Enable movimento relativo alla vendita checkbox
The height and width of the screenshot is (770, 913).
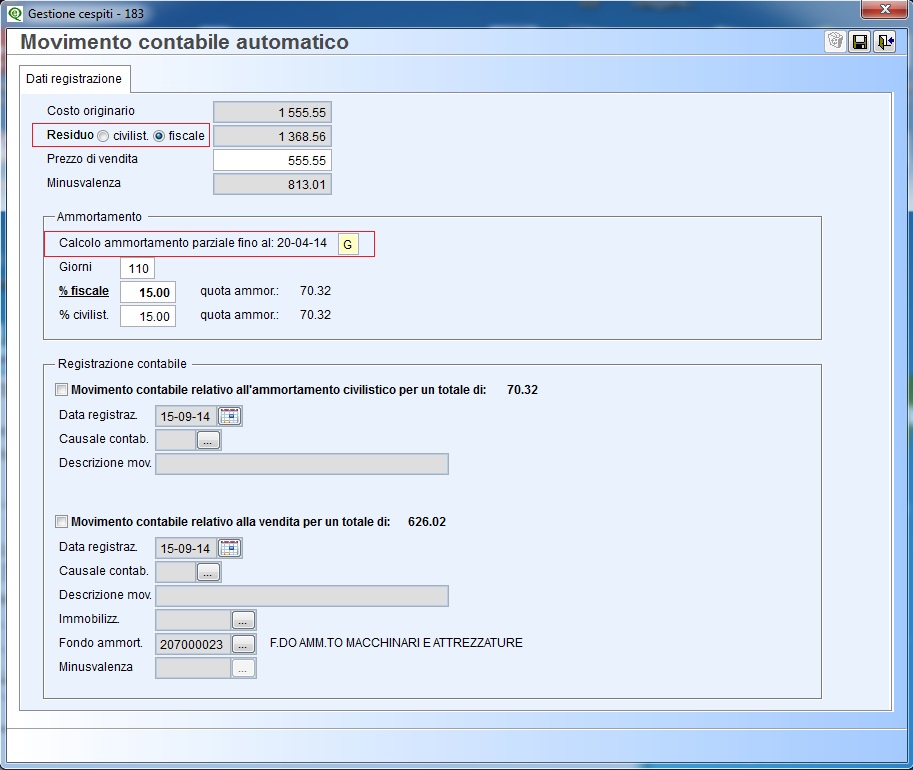(62, 521)
